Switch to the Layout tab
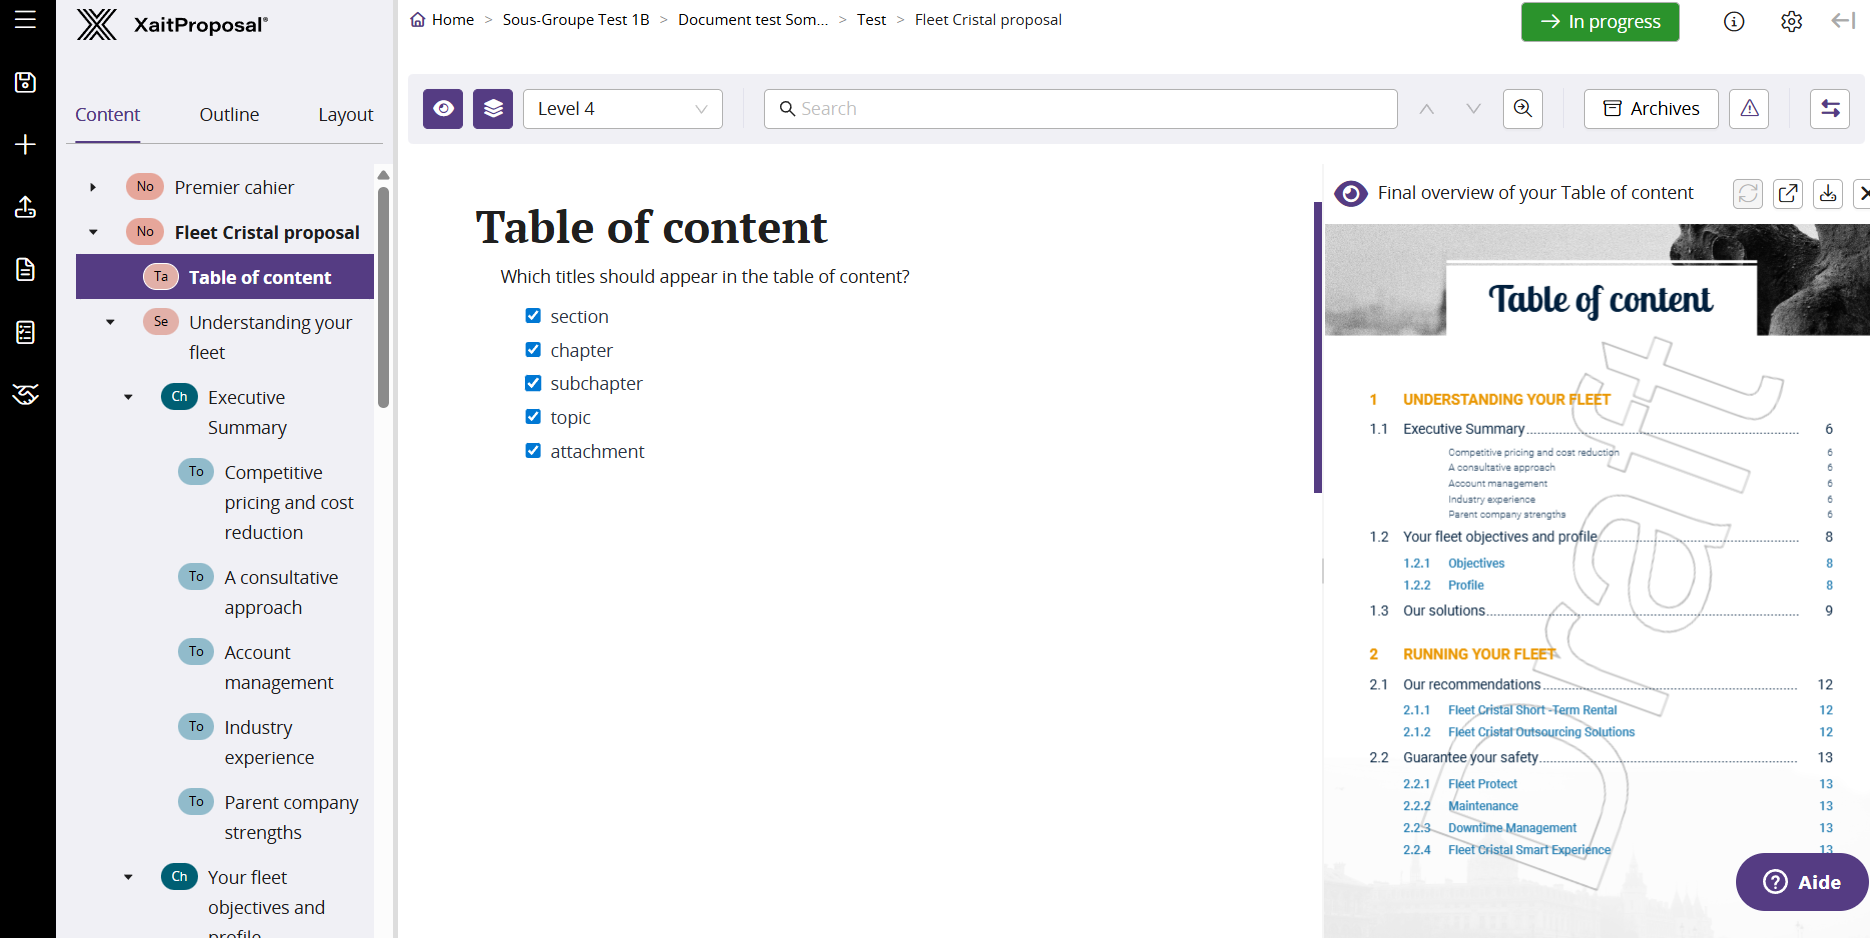The image size is (1870, 938). click(x=345, y=114)
